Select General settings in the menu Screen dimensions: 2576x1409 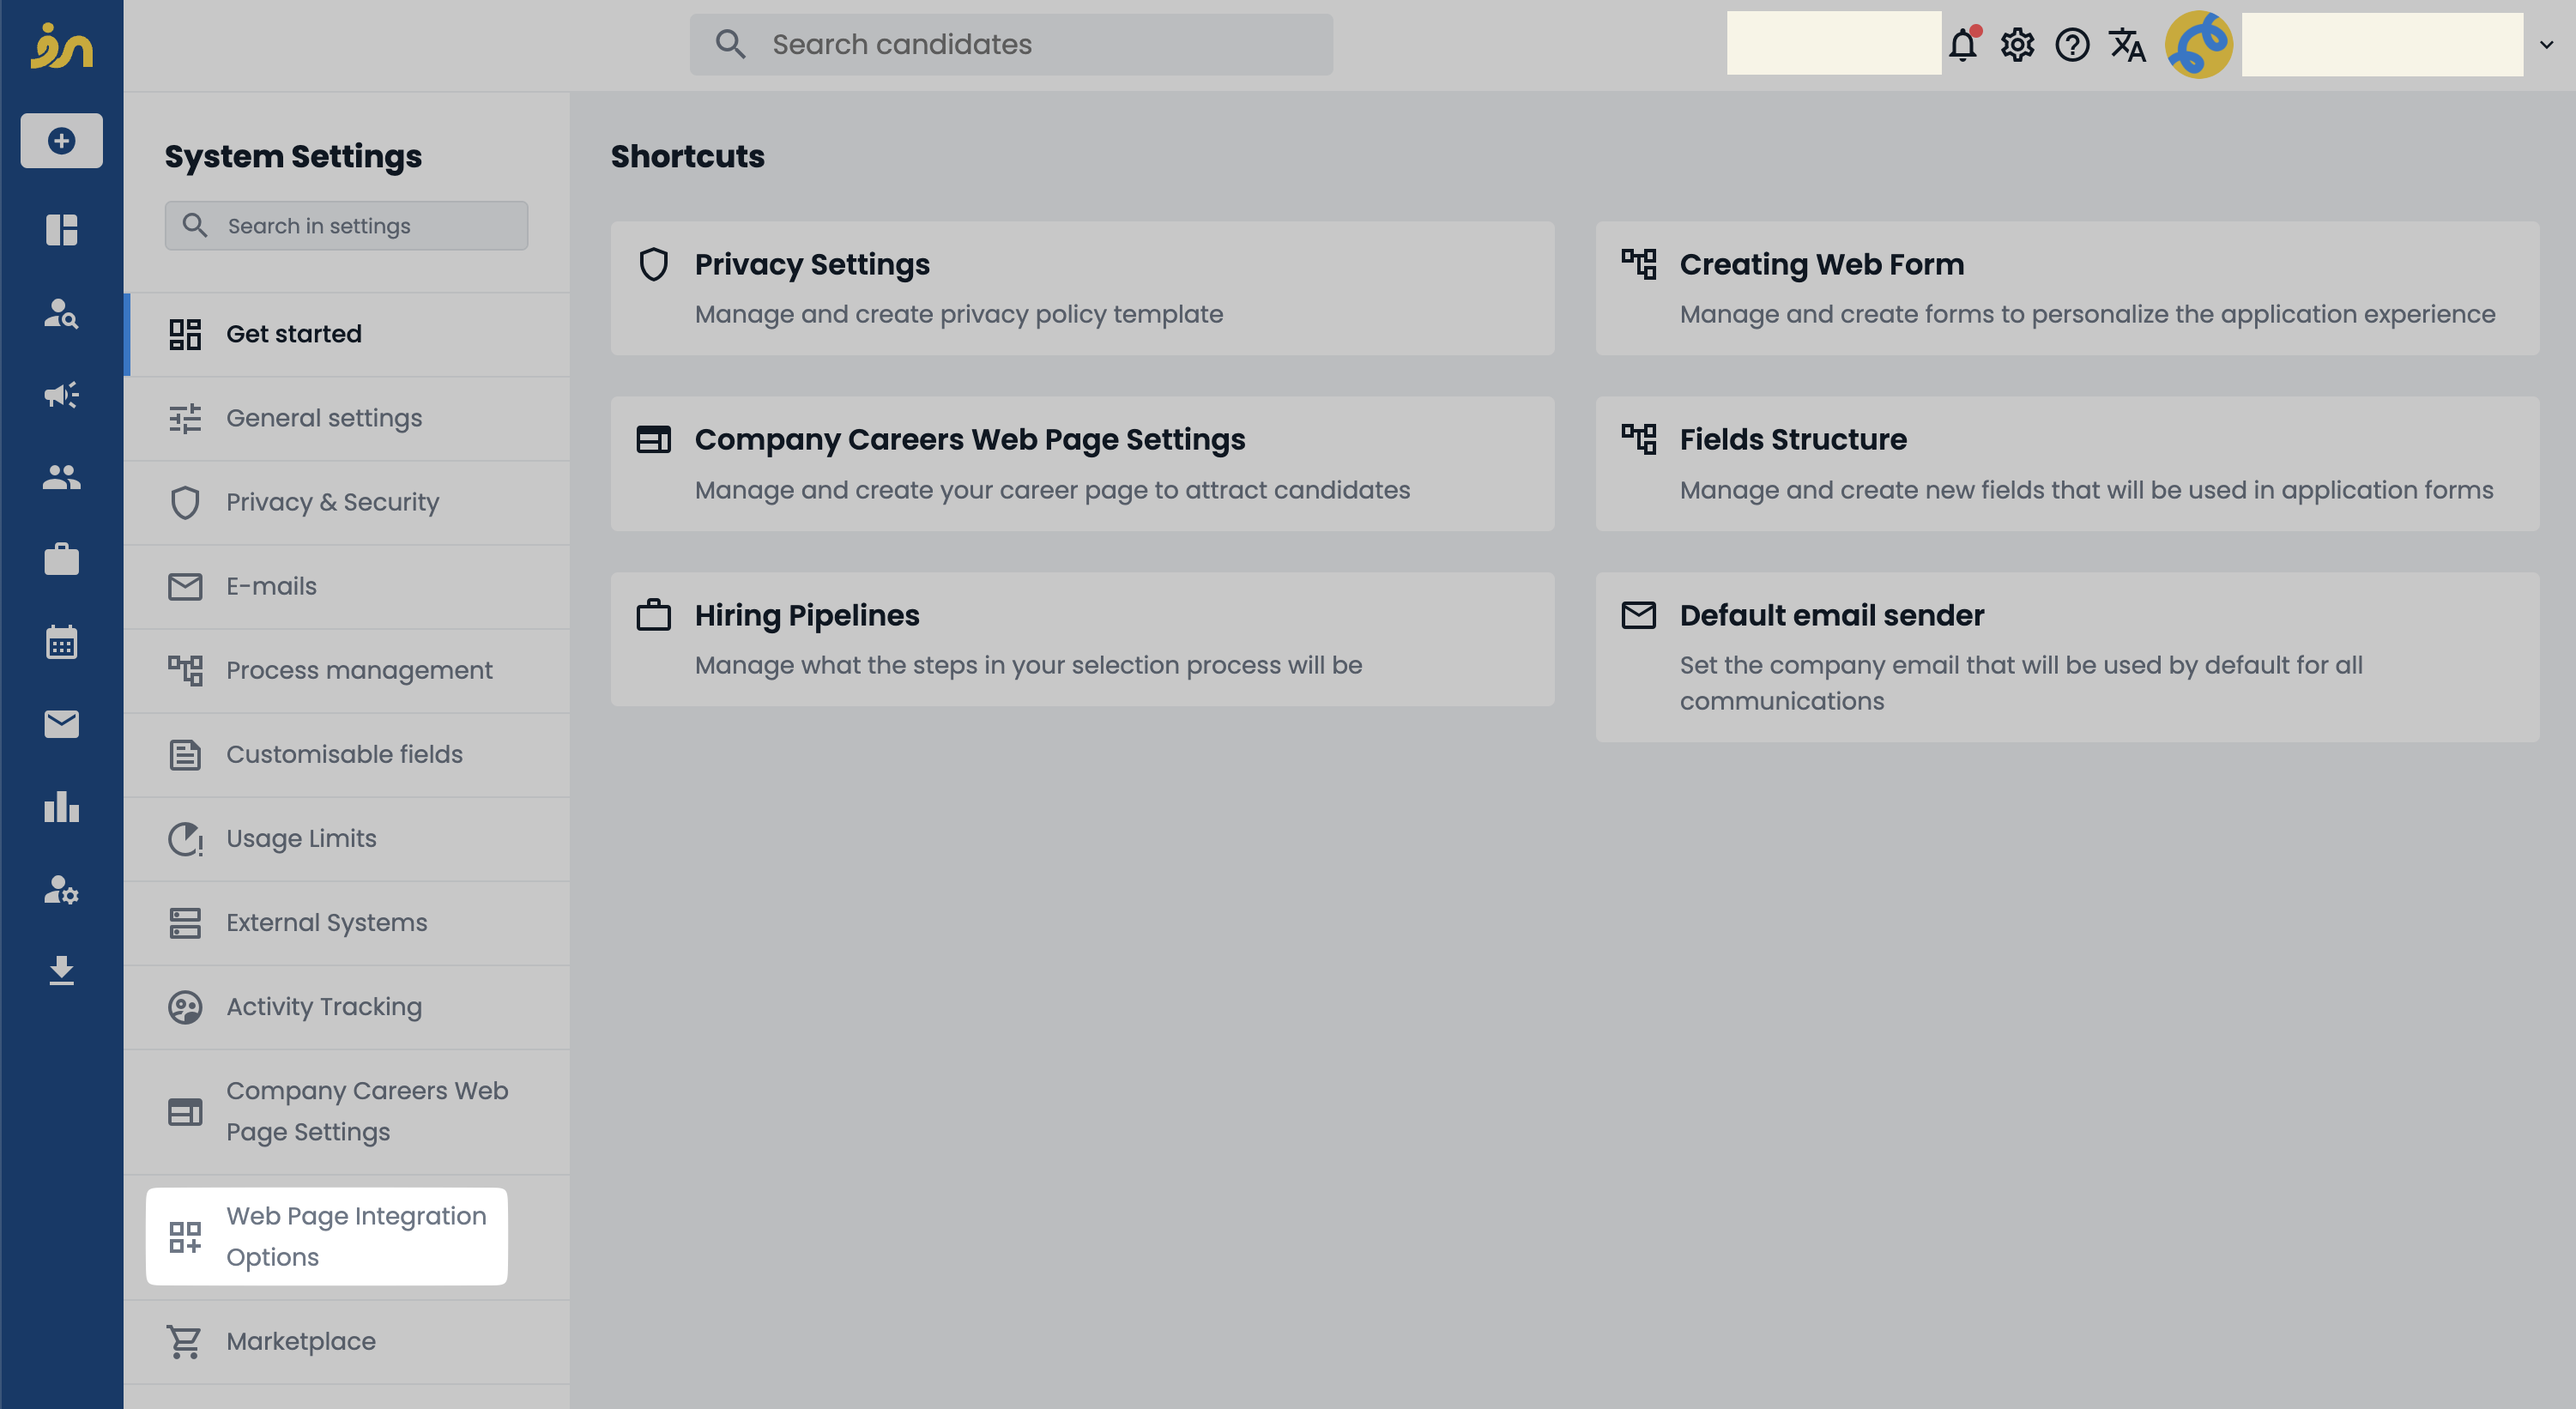tap(324, 418)
